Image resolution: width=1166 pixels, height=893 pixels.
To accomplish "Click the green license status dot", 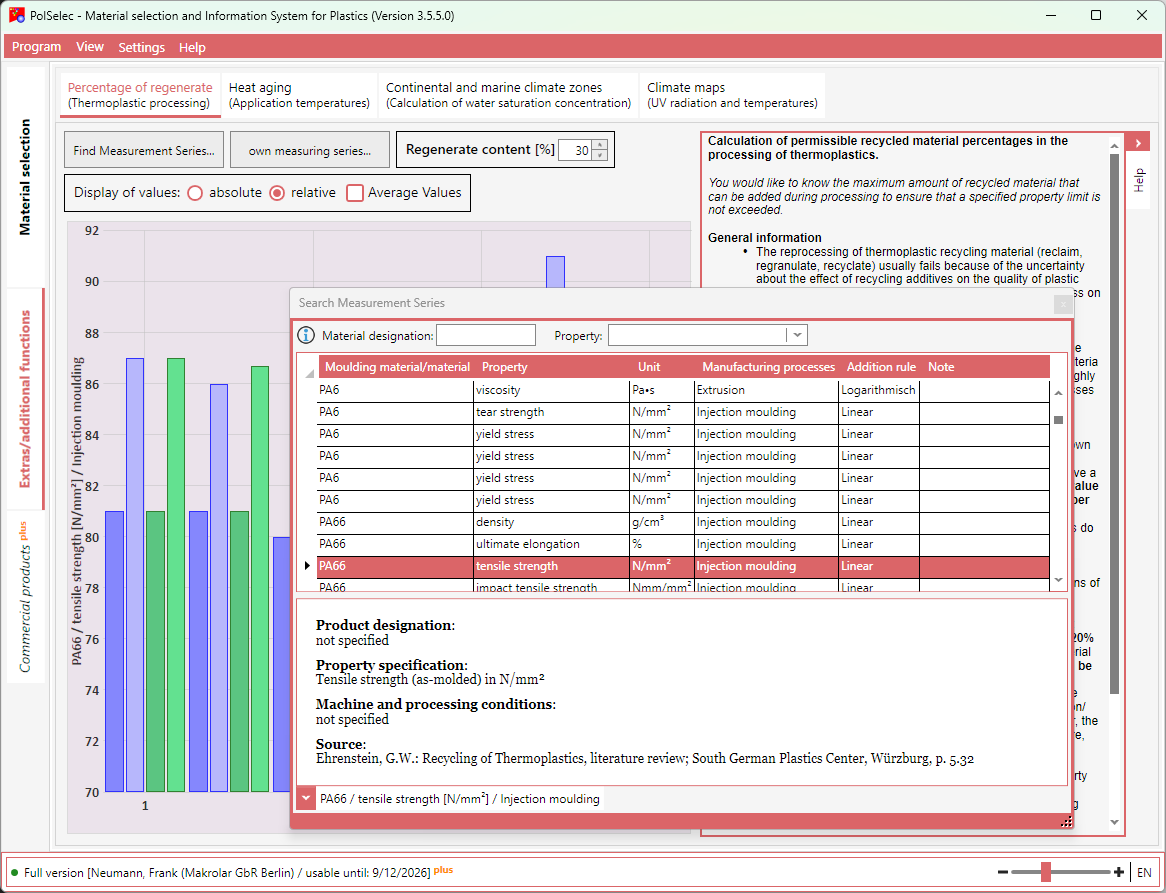I will pos(15,872).
